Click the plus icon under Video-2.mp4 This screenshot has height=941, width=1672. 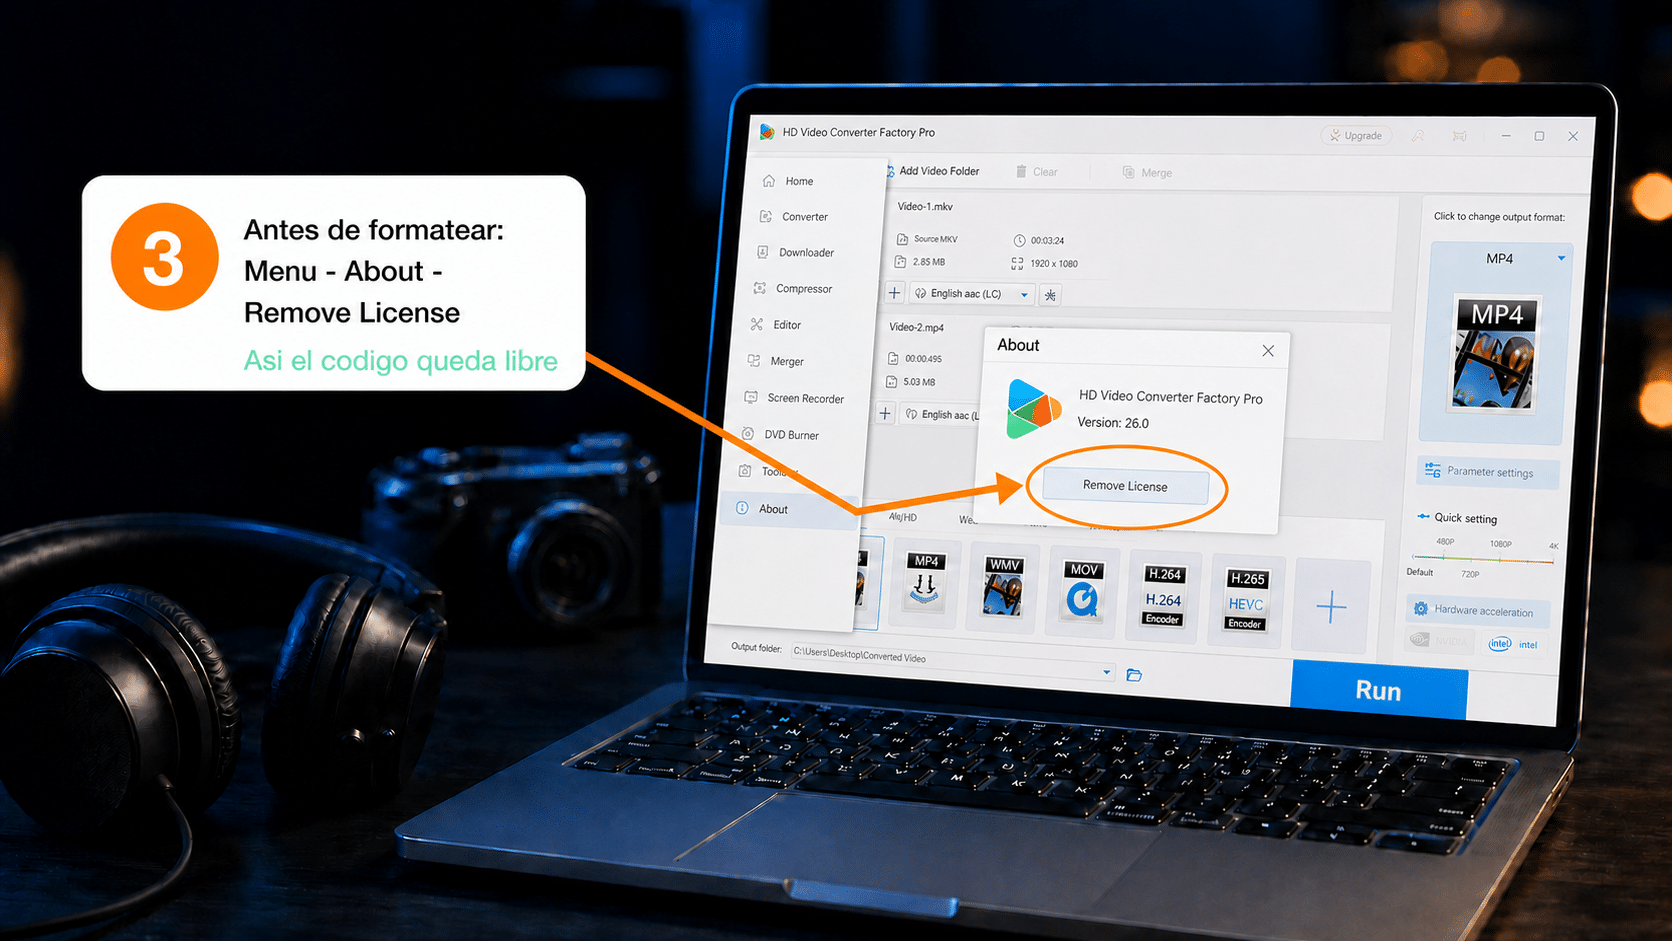coord(885,413)
